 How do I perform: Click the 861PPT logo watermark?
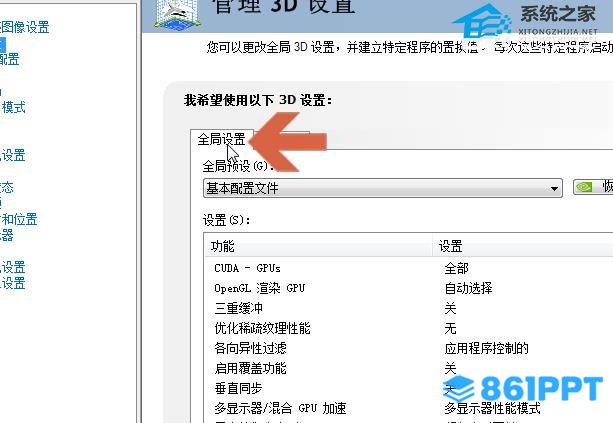(x=523, y=389)
